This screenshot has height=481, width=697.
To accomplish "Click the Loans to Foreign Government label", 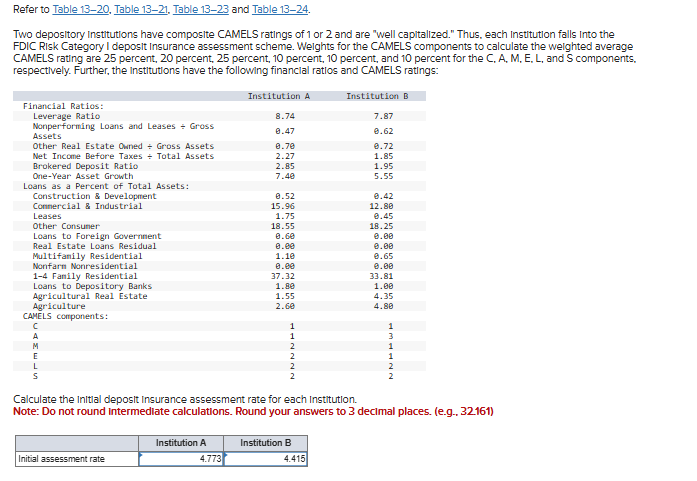I will click(97, 236).
